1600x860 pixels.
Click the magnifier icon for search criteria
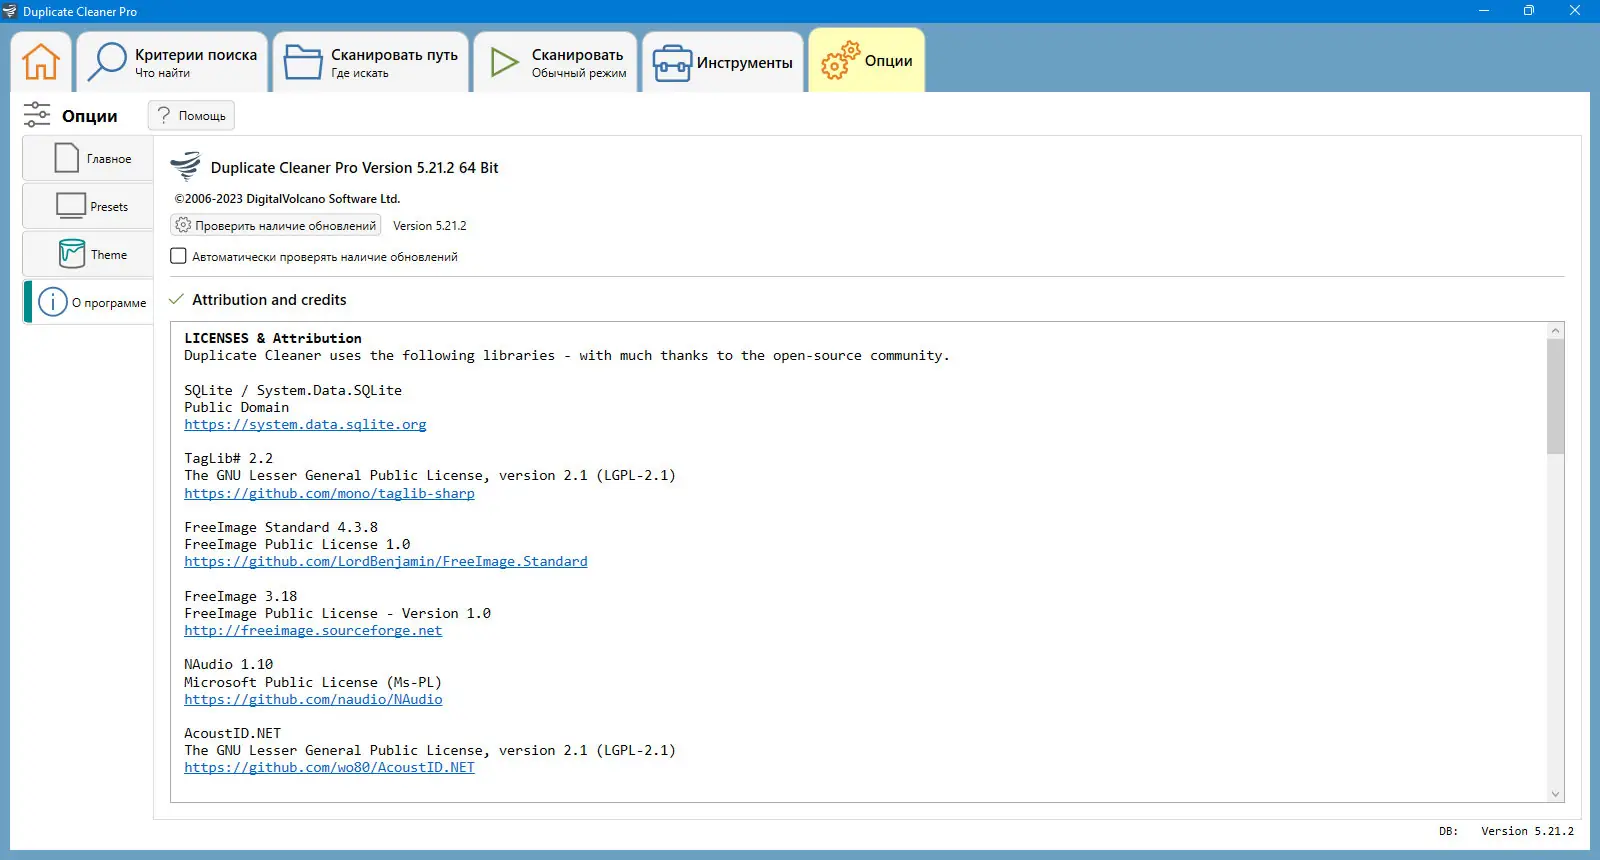click(107, 62)
